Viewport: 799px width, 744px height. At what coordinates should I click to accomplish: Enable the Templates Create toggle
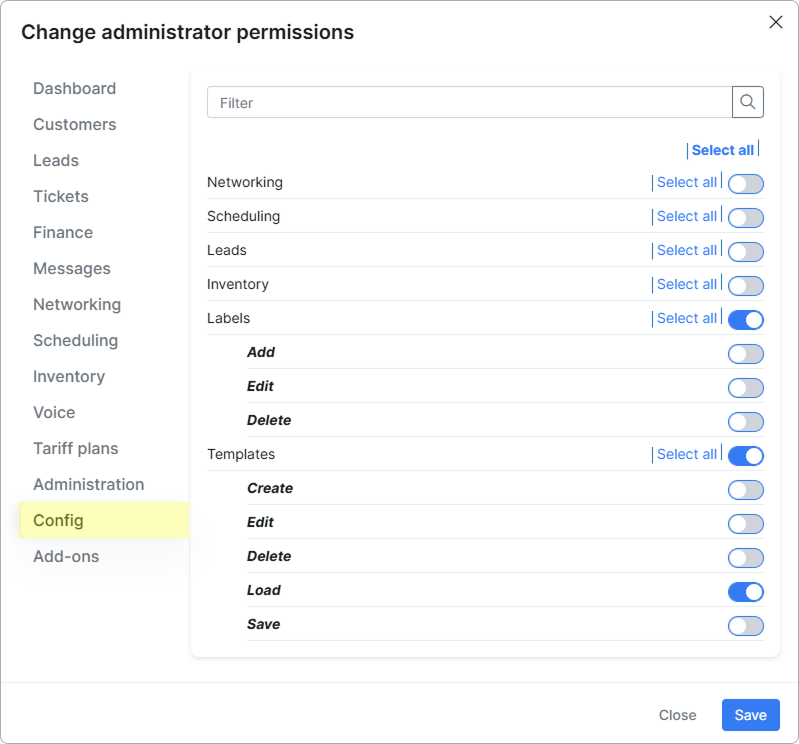point(745,490)
